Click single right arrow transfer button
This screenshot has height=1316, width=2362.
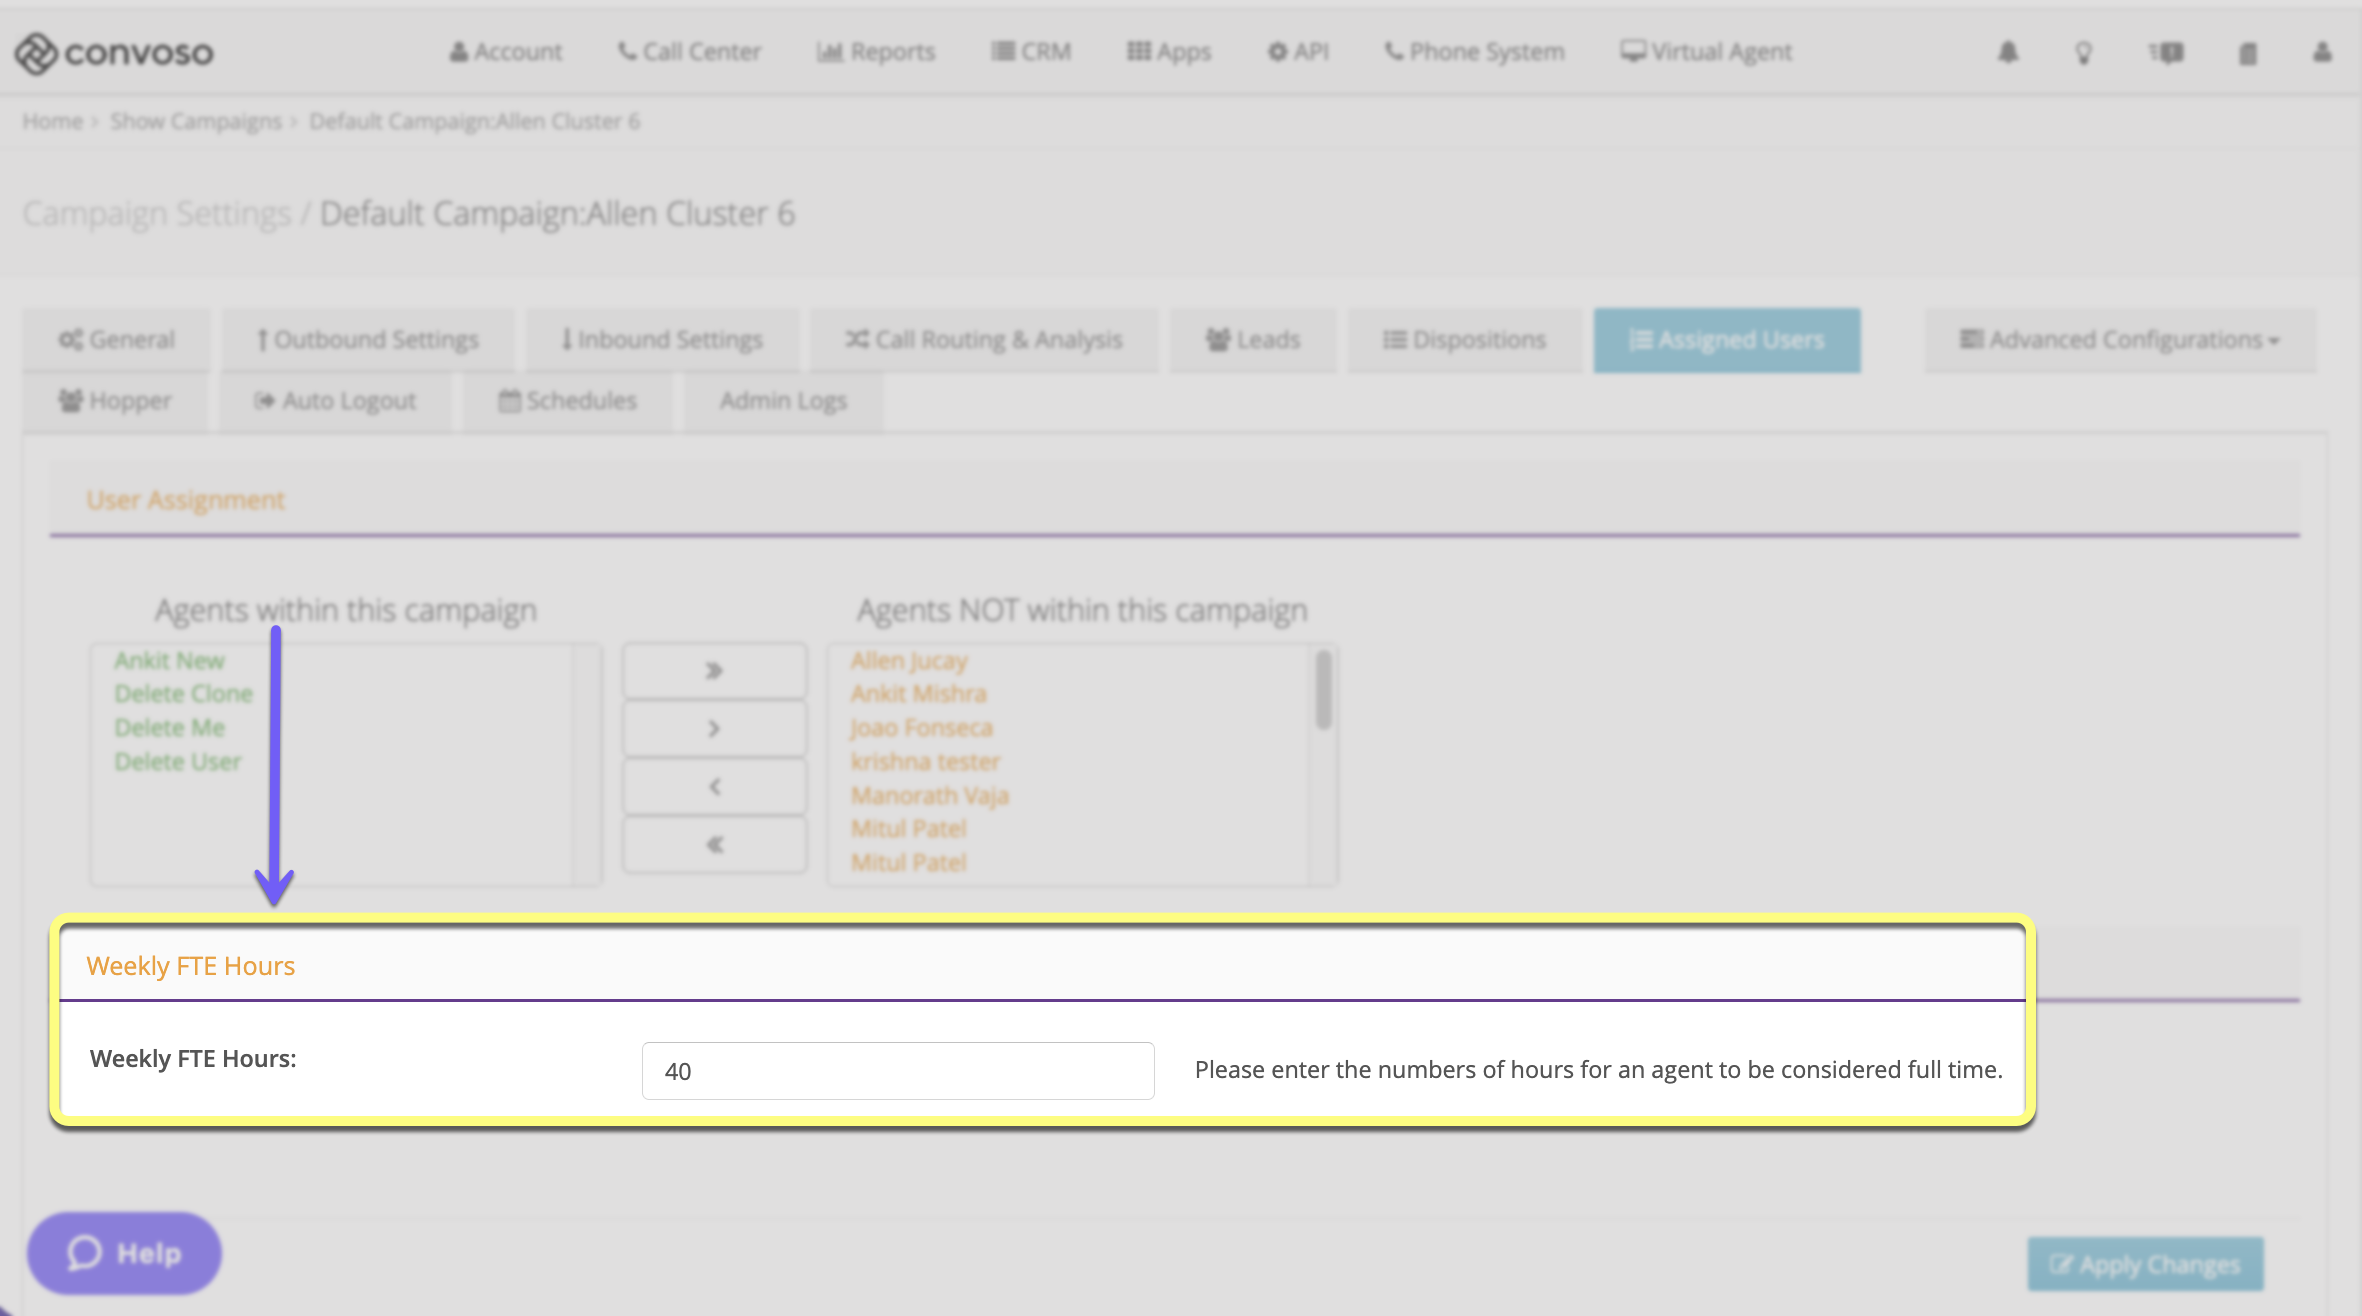click(x=714, y=729)
